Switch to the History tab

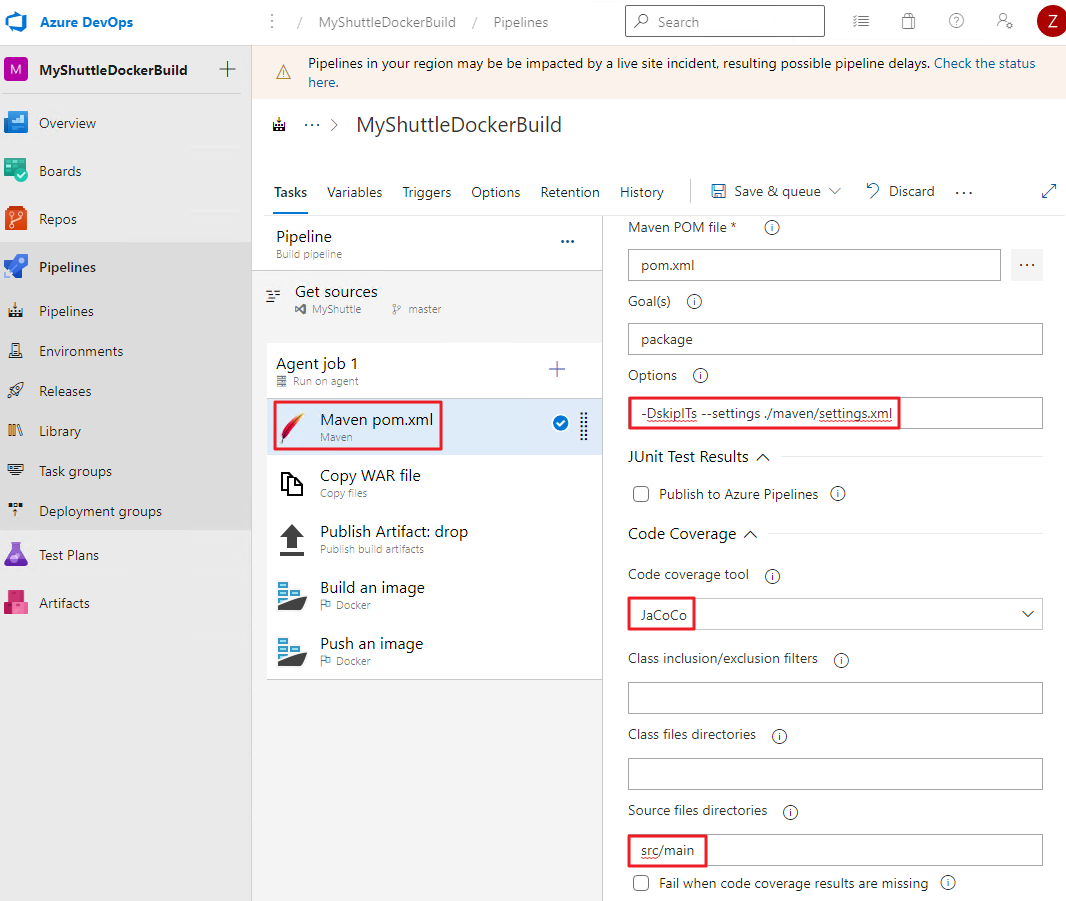(641, 192)
